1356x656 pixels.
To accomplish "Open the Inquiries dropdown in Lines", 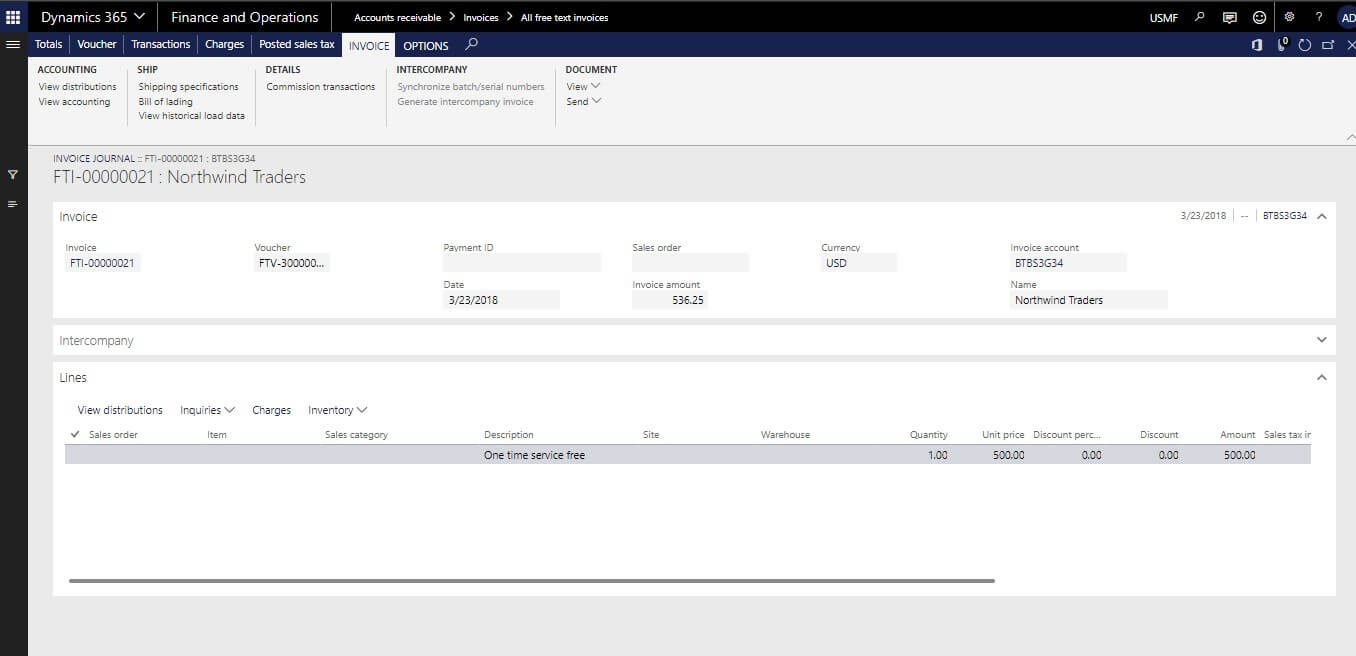I will point(208,410).
